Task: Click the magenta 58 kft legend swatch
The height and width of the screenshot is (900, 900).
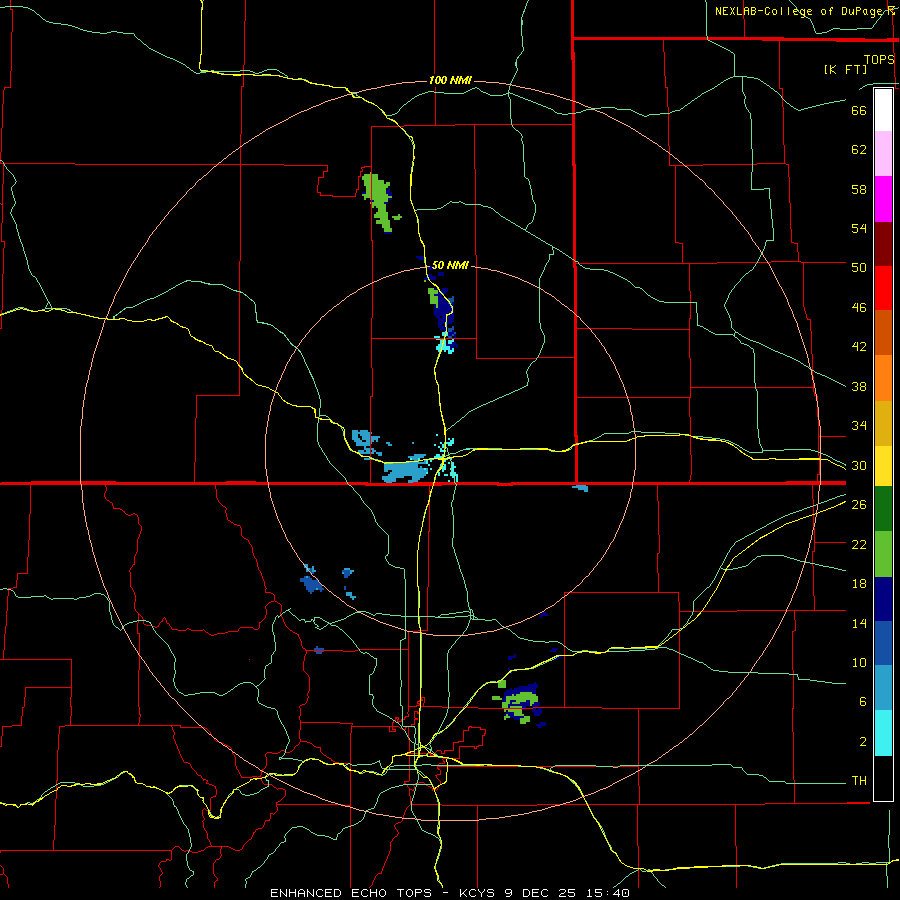Action: click(x=883, y=199)
